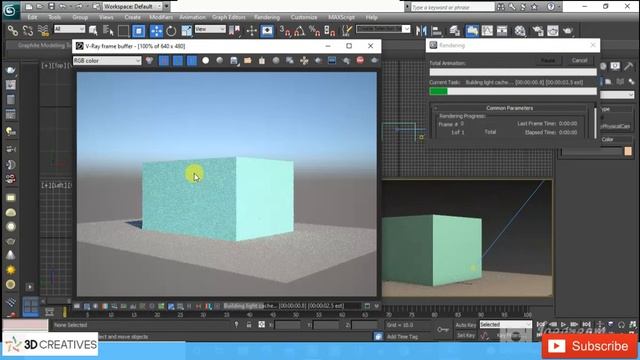Open the Create menu

132,17
